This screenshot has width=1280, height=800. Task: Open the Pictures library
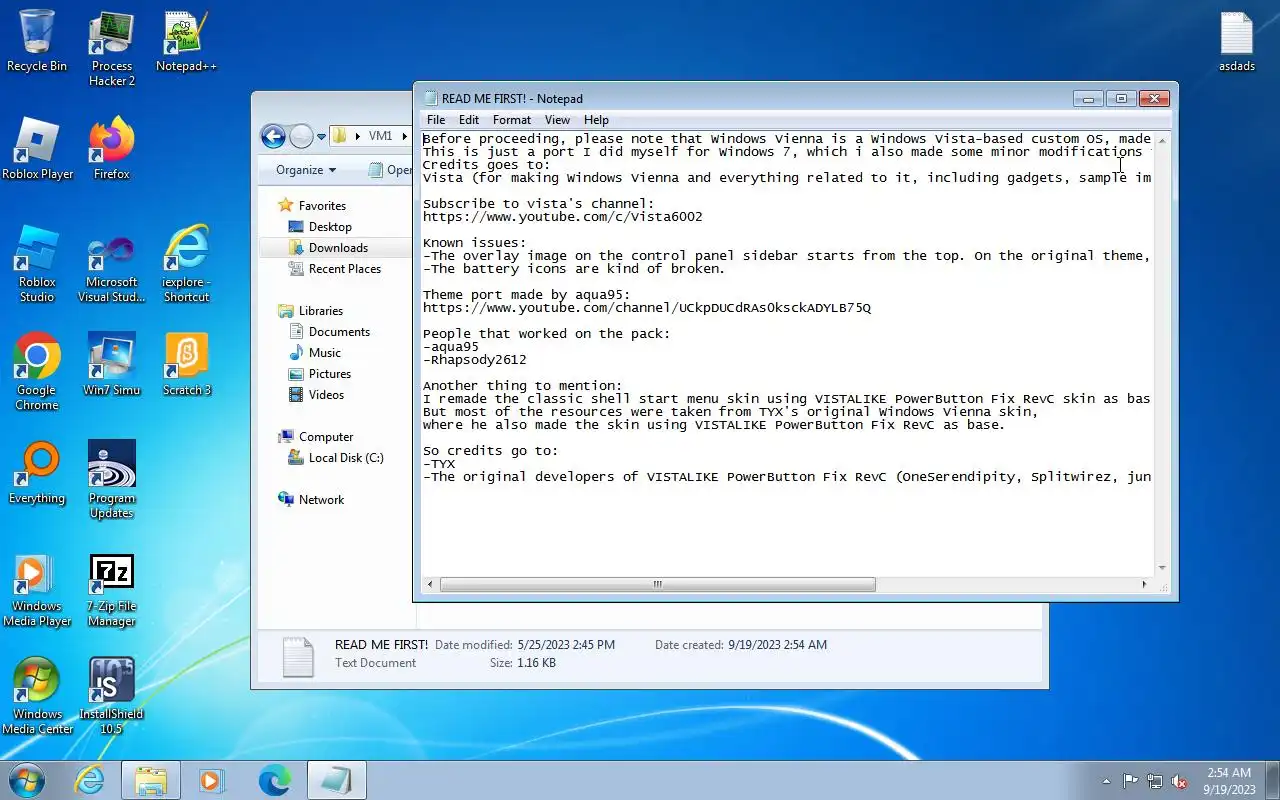330,374
